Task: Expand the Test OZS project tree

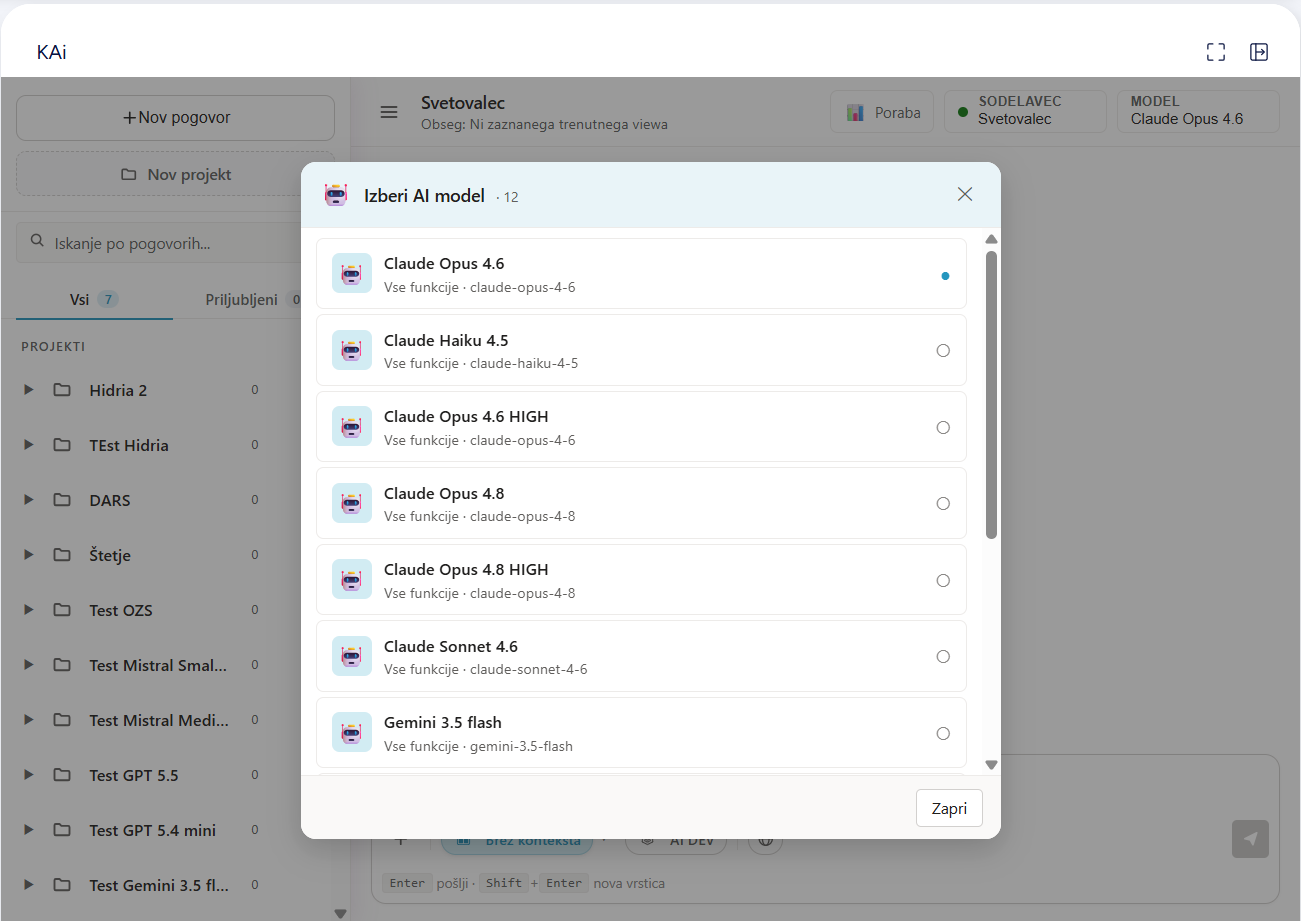Action: (x=29, y=610)
